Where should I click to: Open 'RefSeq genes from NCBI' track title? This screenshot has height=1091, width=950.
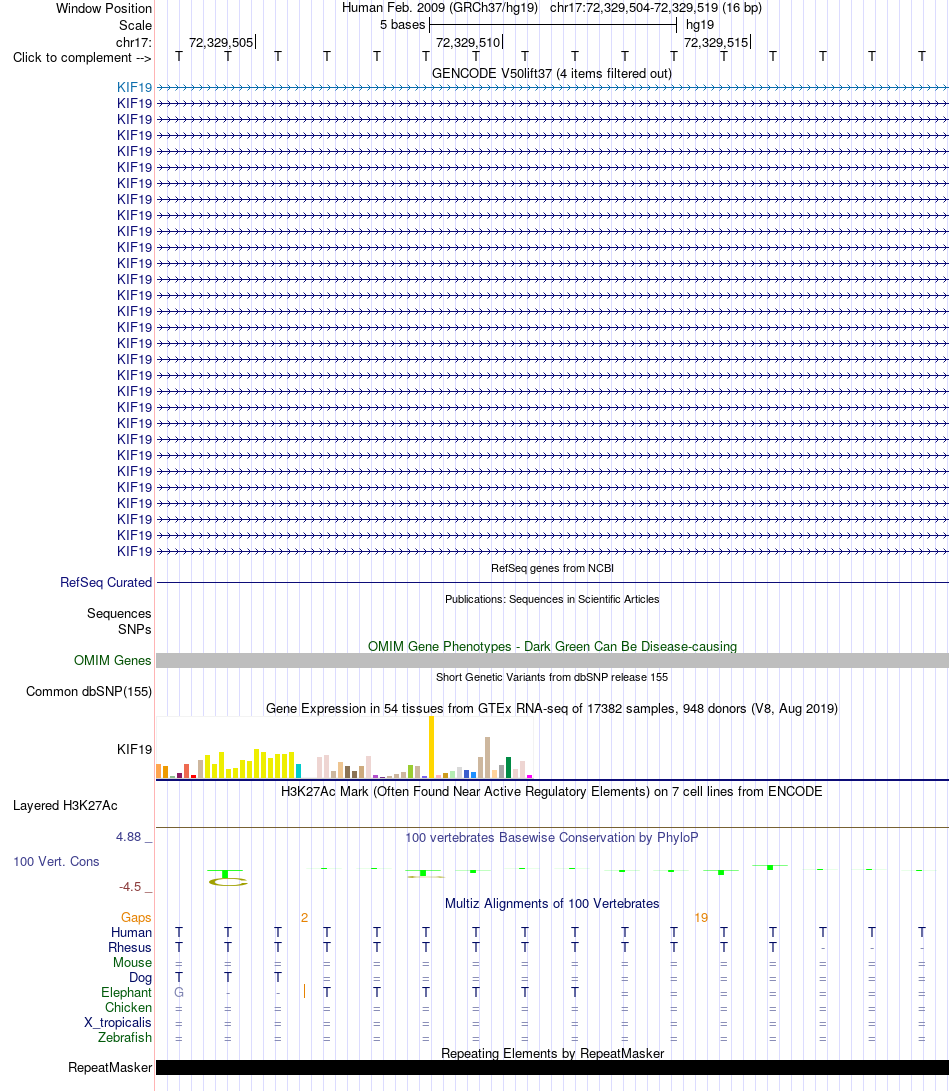point(553,568)
